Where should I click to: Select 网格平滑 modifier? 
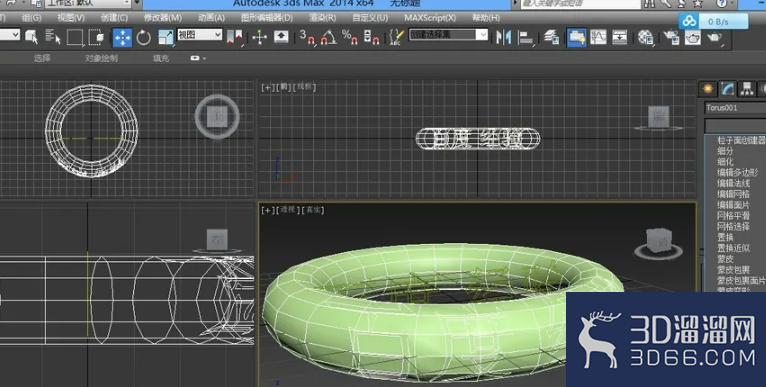point(733,215)
